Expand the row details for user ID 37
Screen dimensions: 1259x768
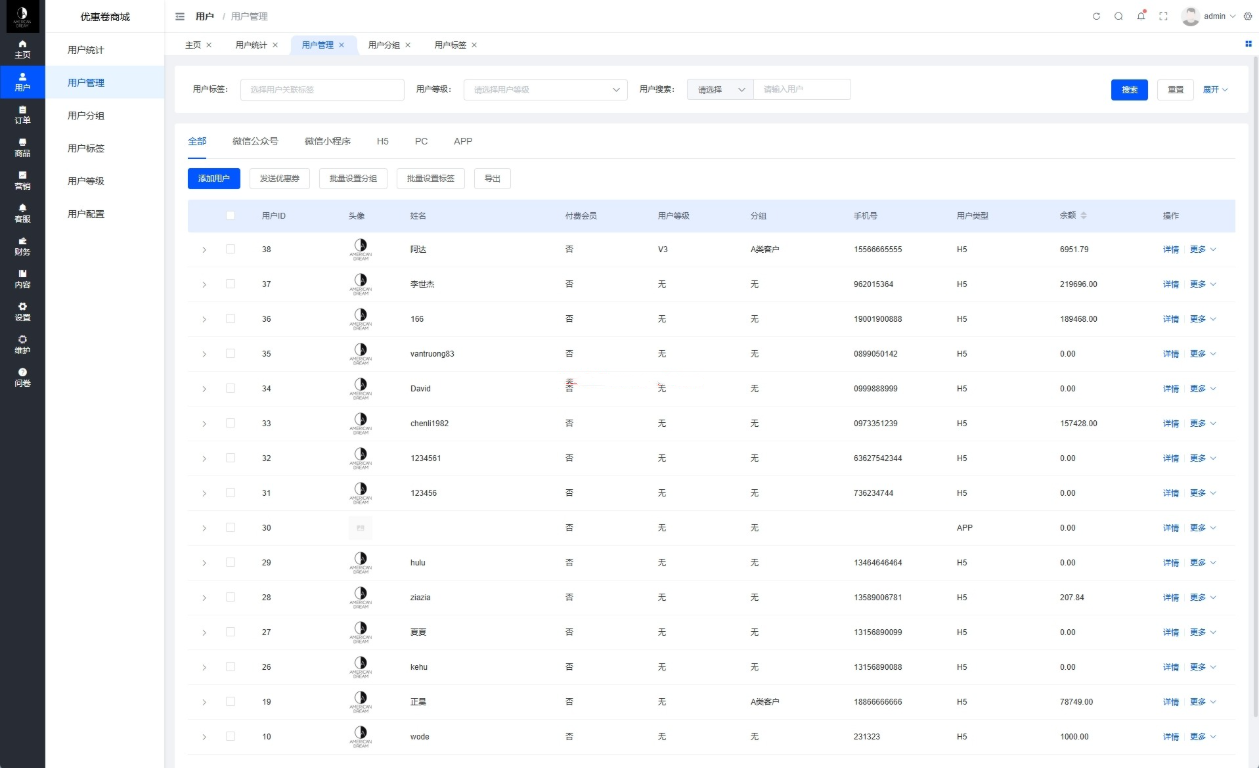[204, 284]
